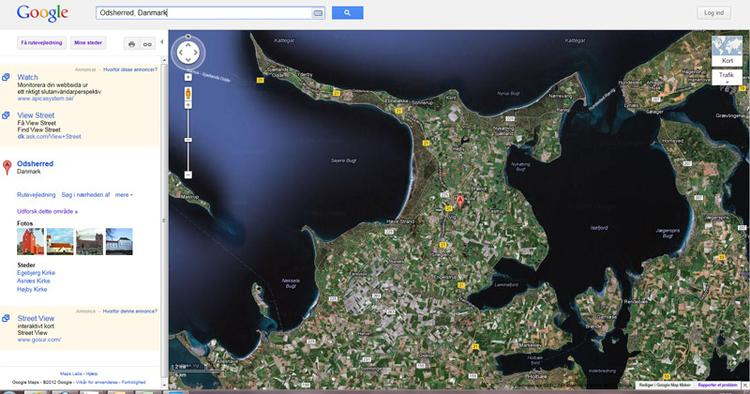Image resolution: width=750 pixels, height=394 pixels.
Task: Switch to Kort map view thumbnail
Action: (727, 51)
